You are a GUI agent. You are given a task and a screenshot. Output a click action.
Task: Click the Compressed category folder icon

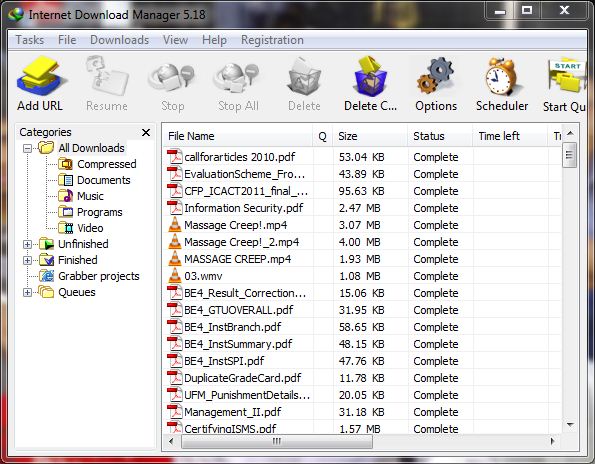pyautogui.click(x=66, y=164)
